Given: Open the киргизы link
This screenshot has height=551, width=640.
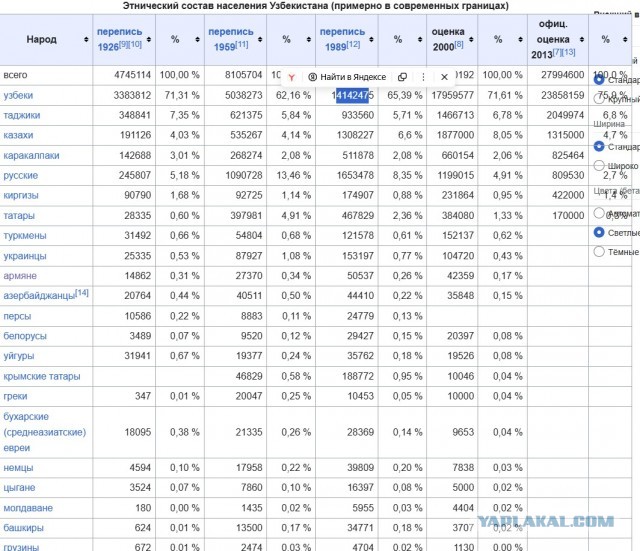Looking at the screenshot, I should tap(21, 196).
